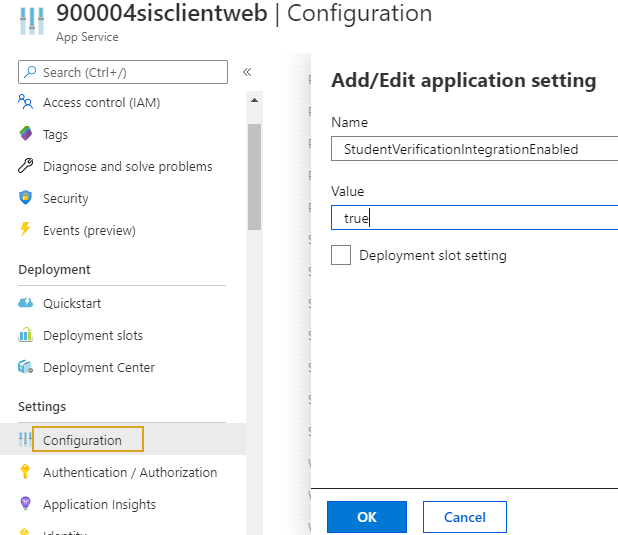Click the Authentication key icon

coord(25,472)
